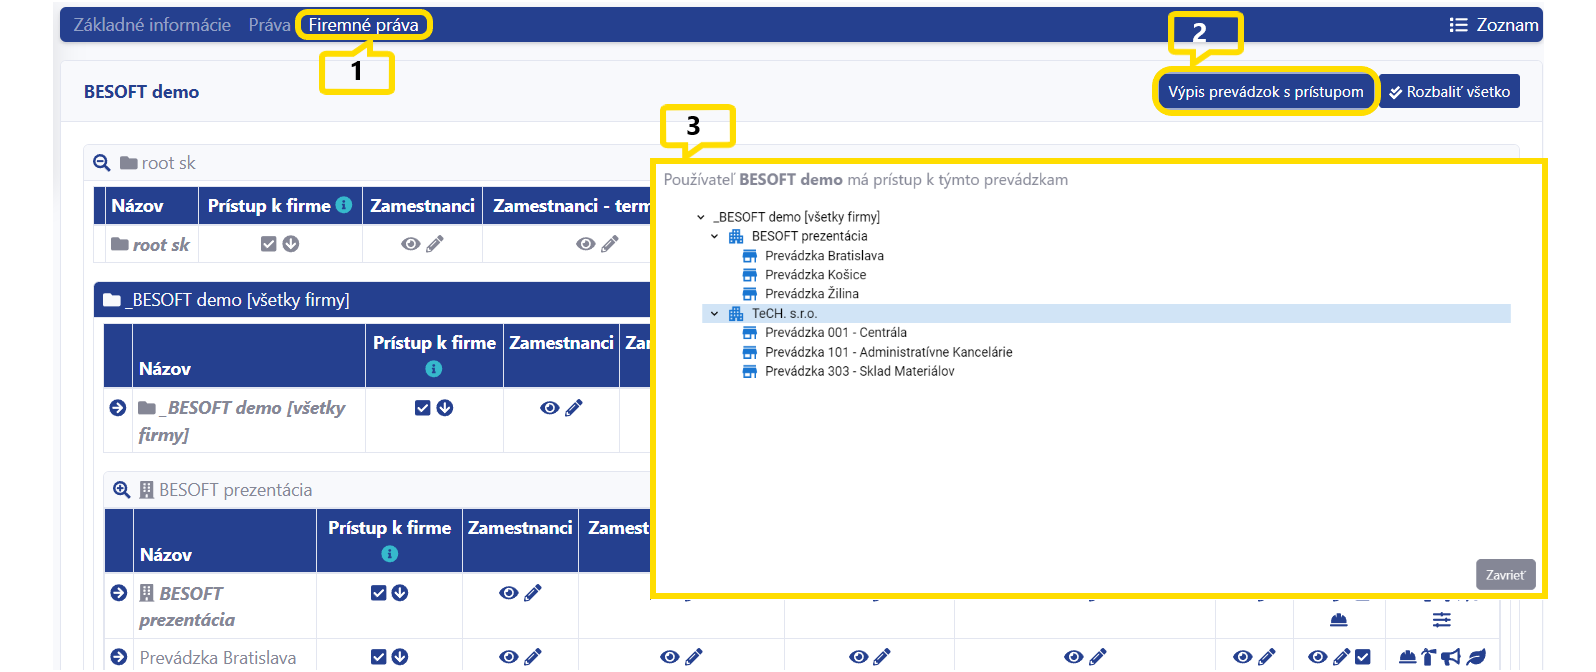
Task: Toggle Prístup k firme checkbox for _BESOFT demo [všetky firmy]
Action: click(423, 407)
